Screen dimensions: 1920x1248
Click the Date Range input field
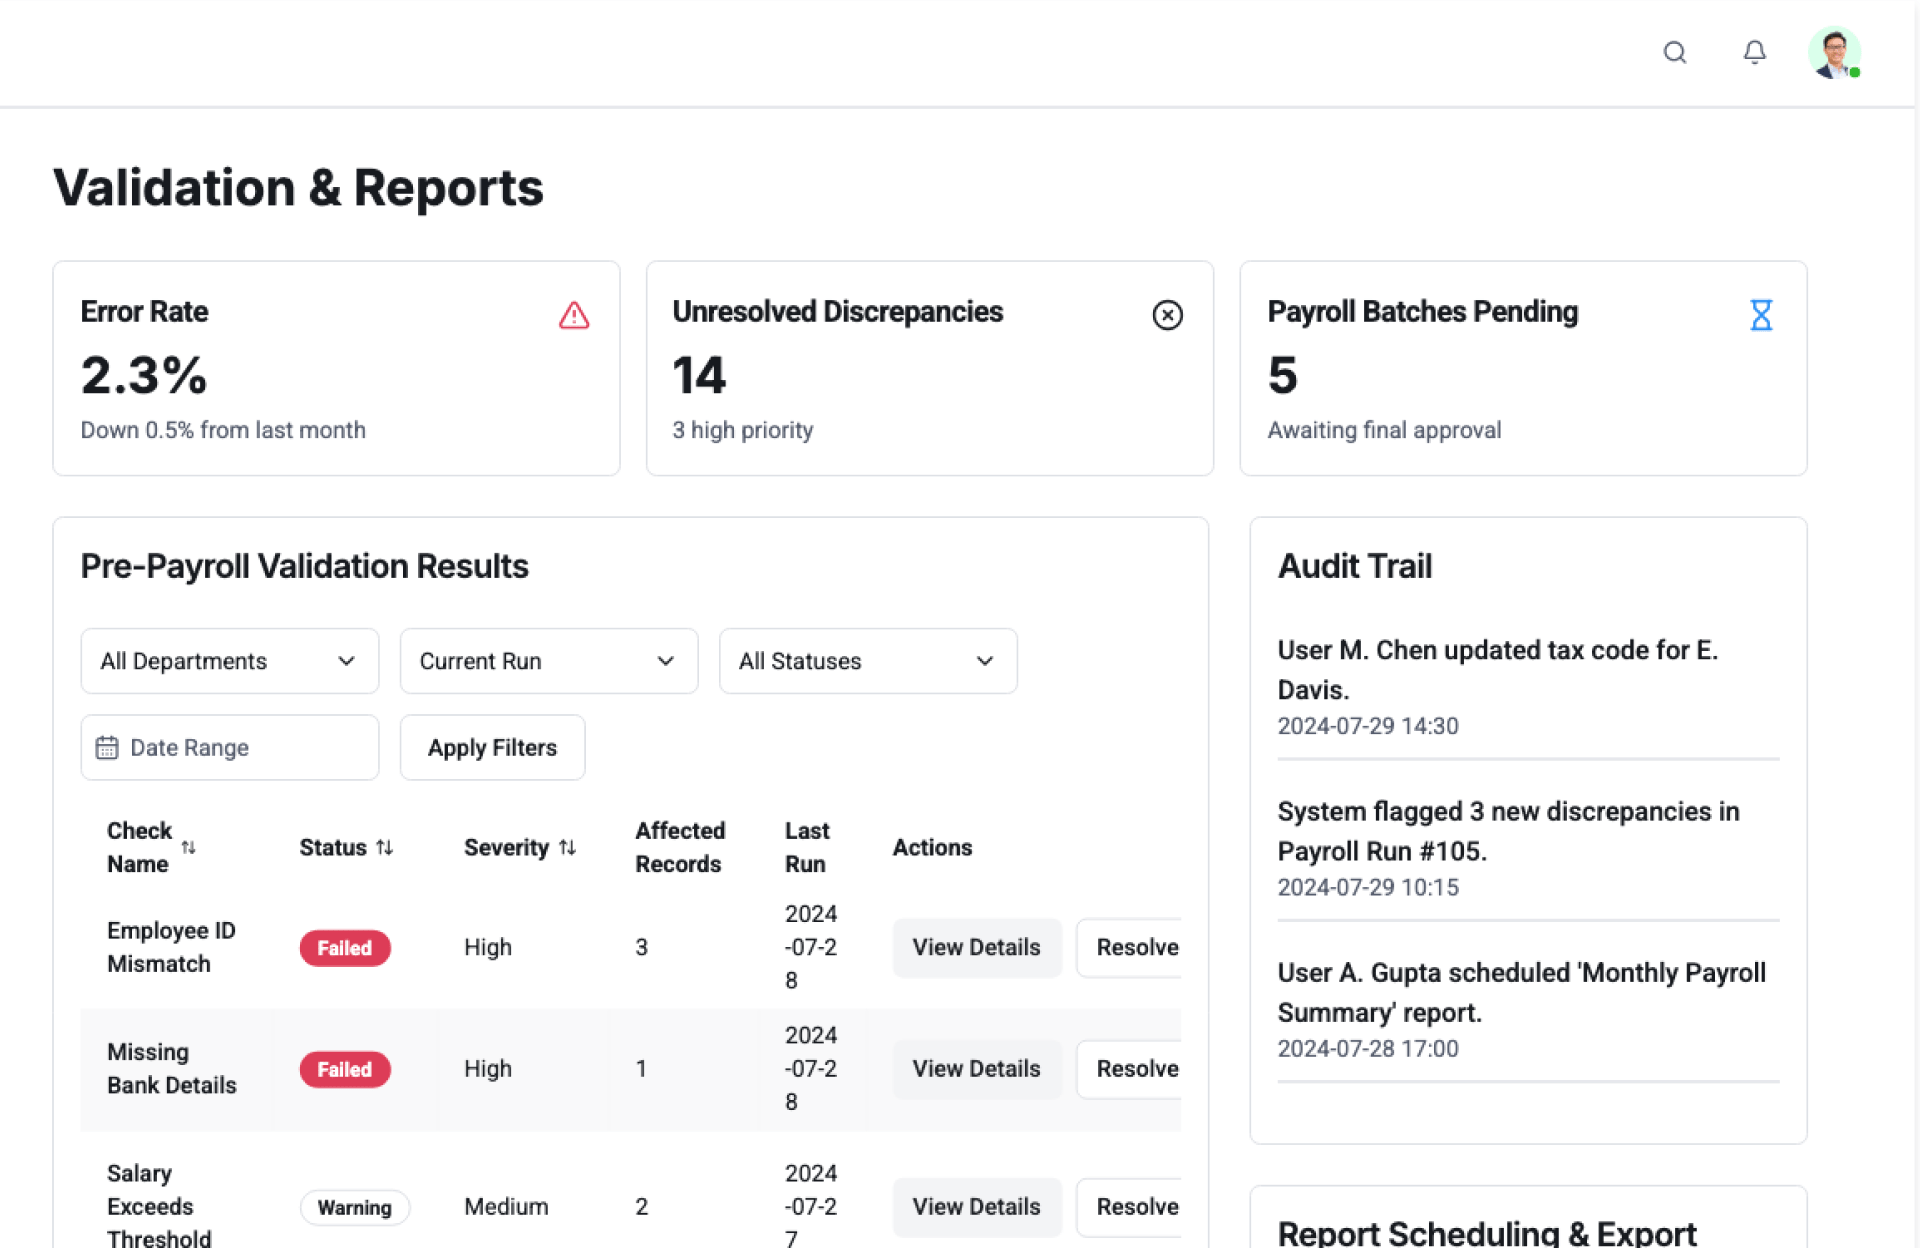229,747
